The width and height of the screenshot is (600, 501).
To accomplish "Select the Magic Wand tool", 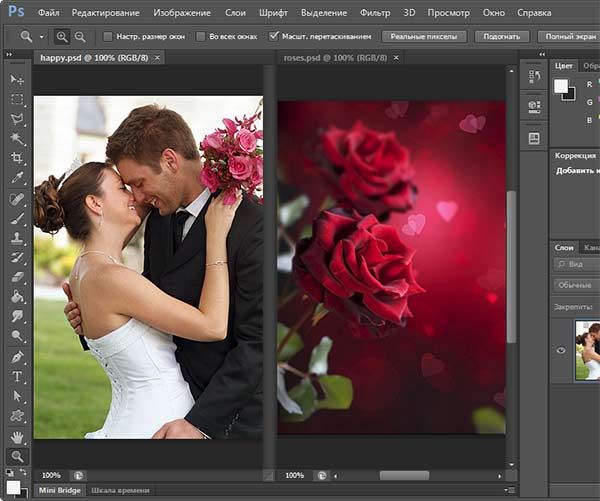I will tap(17, 139).
